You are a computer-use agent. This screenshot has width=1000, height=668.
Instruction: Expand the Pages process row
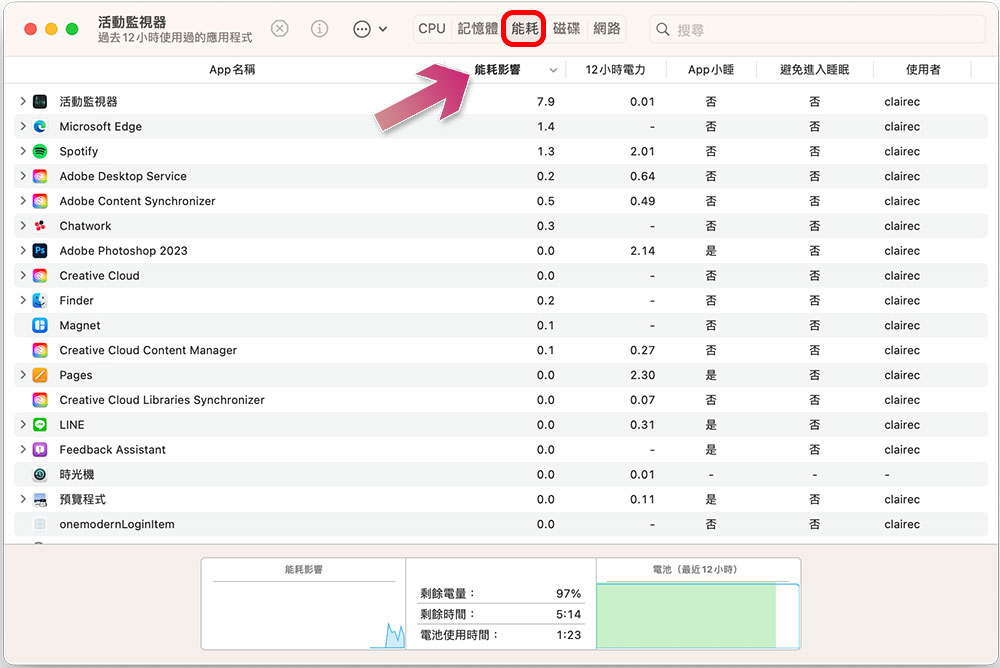[22, 375]
